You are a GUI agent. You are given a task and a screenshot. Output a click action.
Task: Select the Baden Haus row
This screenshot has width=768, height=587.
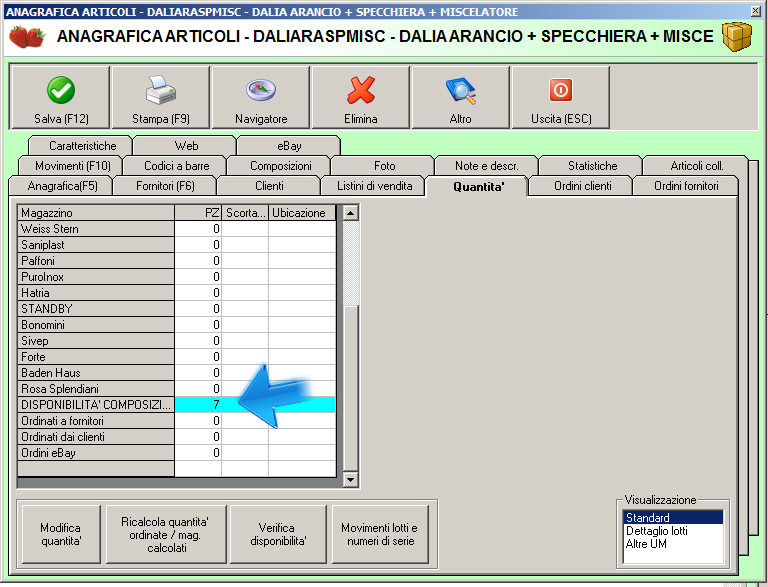(x=177, y=373)
